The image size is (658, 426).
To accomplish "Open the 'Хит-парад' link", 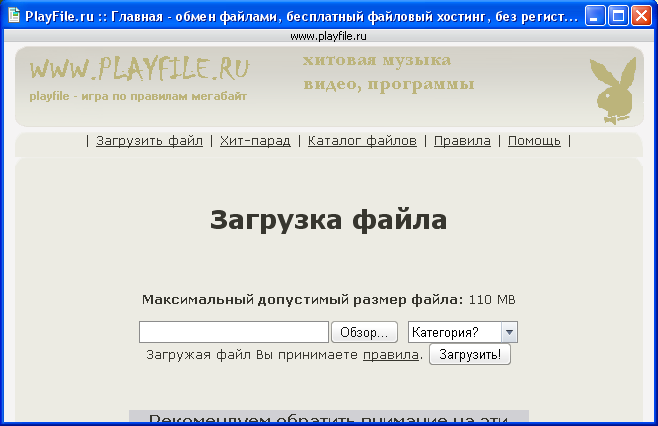I will click(255, 141).
